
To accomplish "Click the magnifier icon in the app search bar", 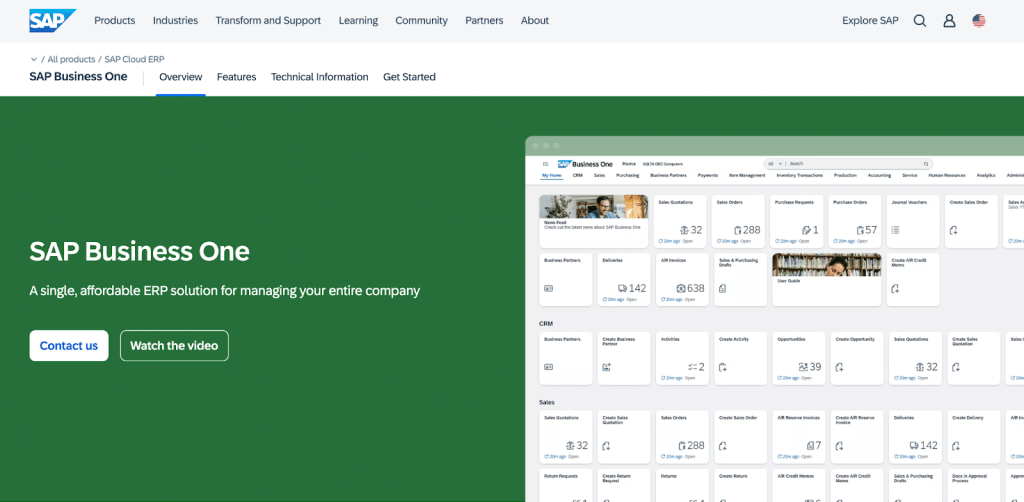I will pyautogui.click(x=925, y=164).
